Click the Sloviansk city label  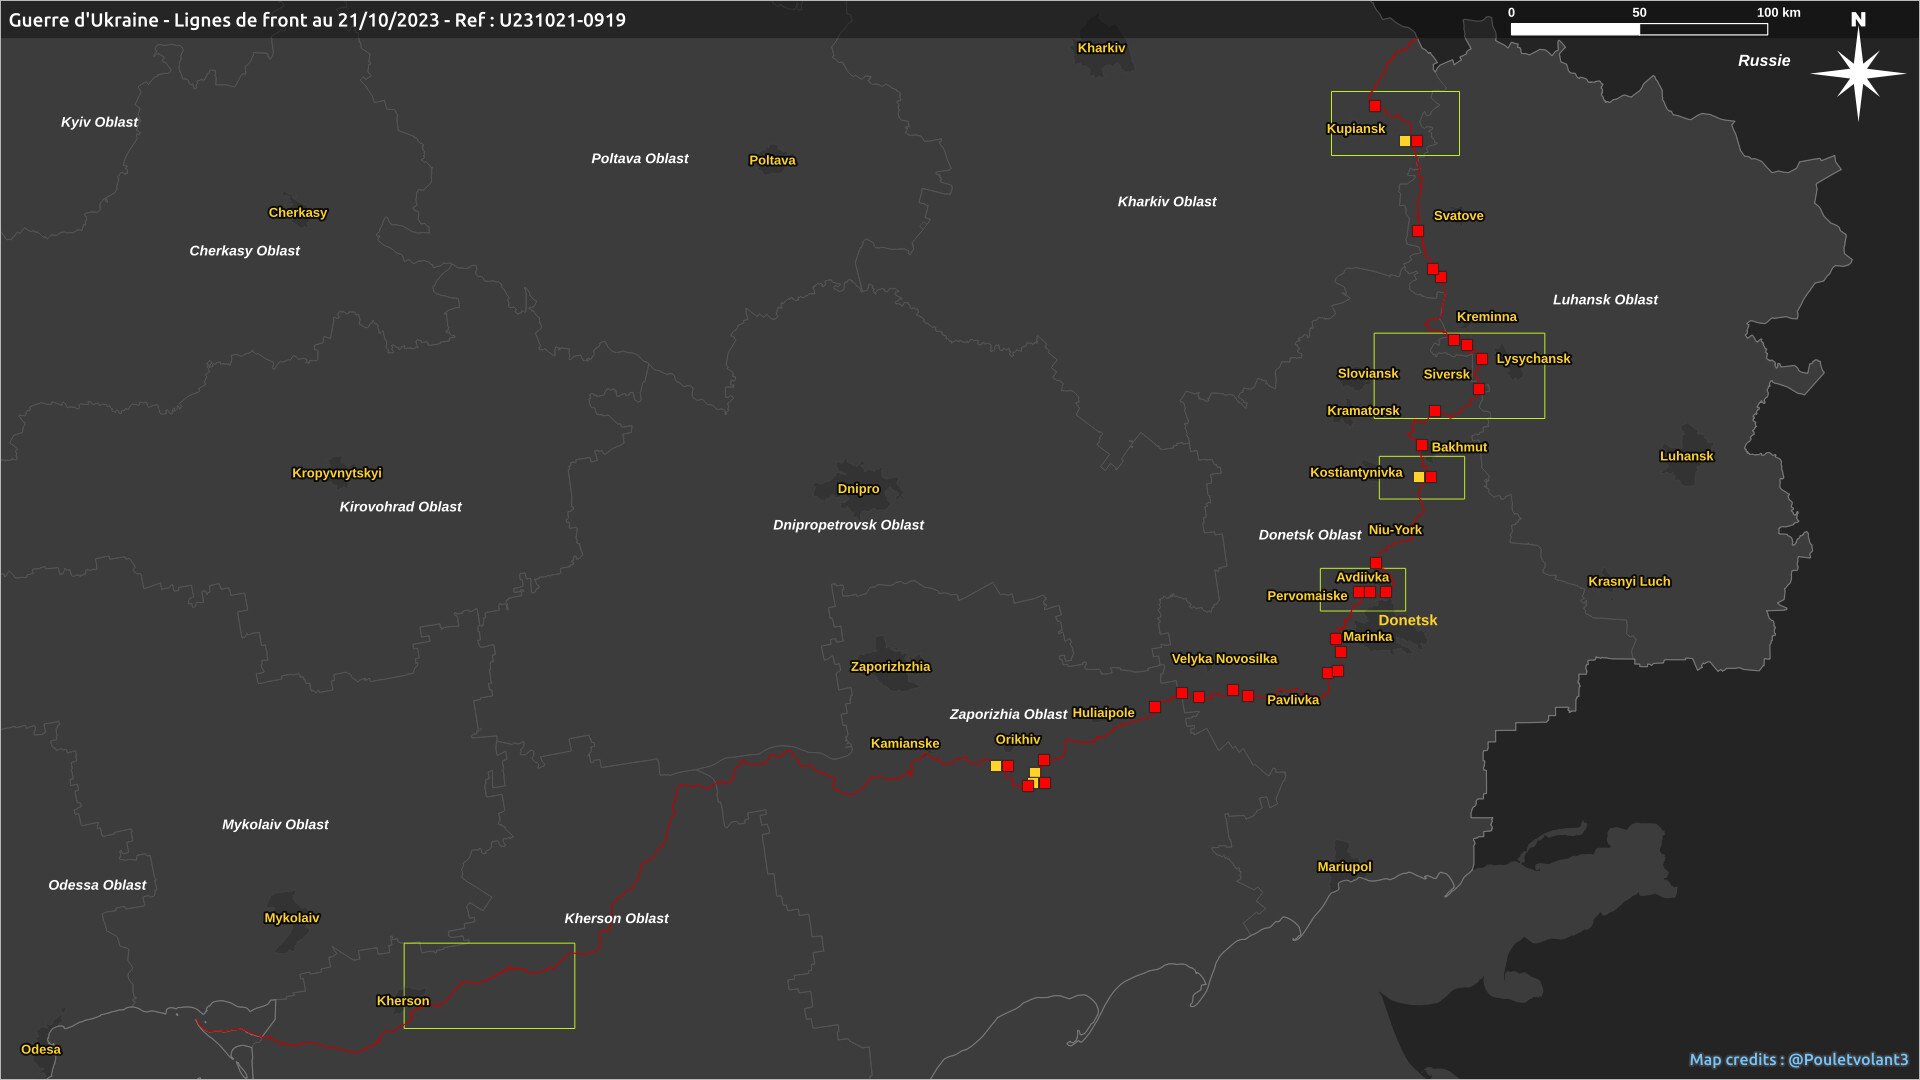pos(1368,374)
